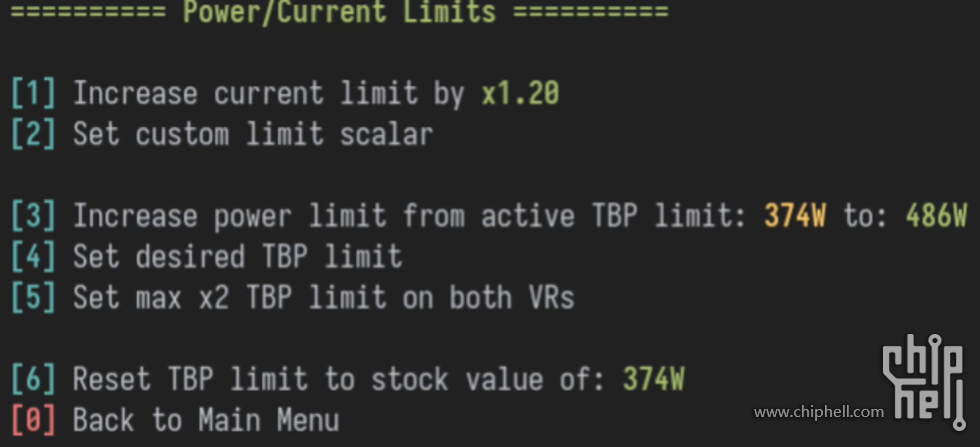Click the Chiphell logo watermark
Viewport: 980px width, 447px height.
click(924, 382)
